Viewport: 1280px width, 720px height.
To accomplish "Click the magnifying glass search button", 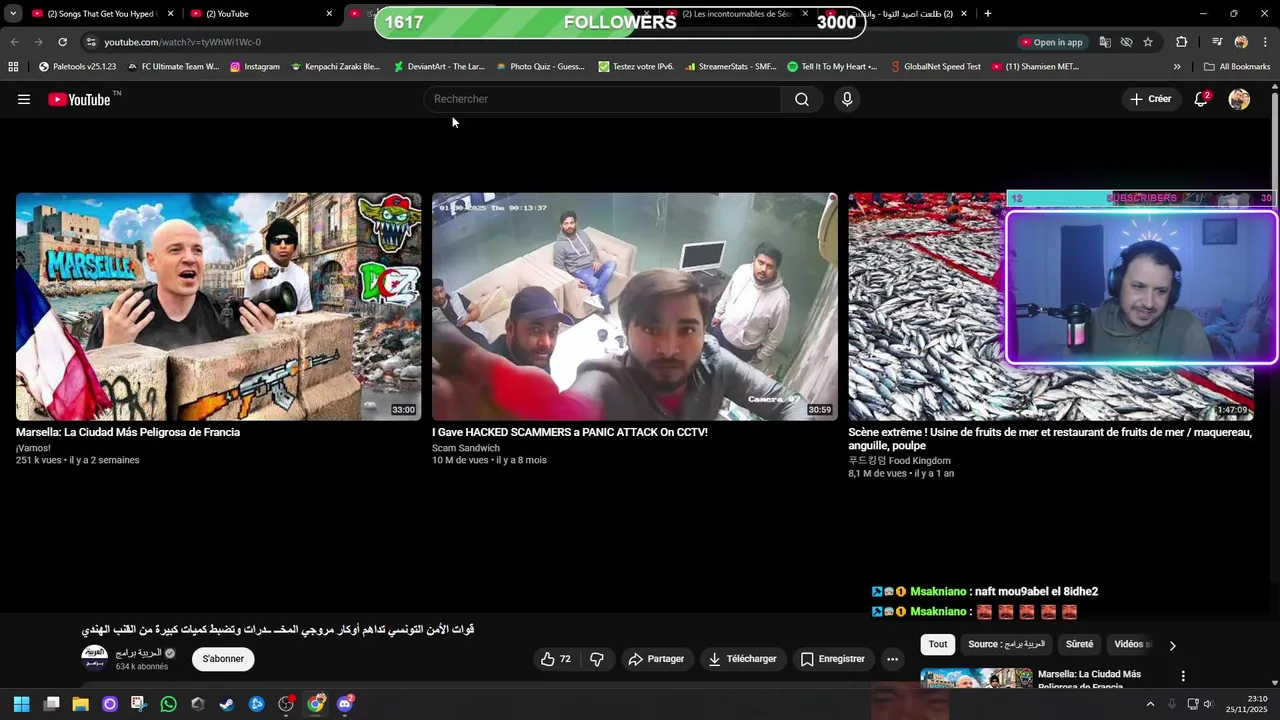I will click(x=802, y=99).
